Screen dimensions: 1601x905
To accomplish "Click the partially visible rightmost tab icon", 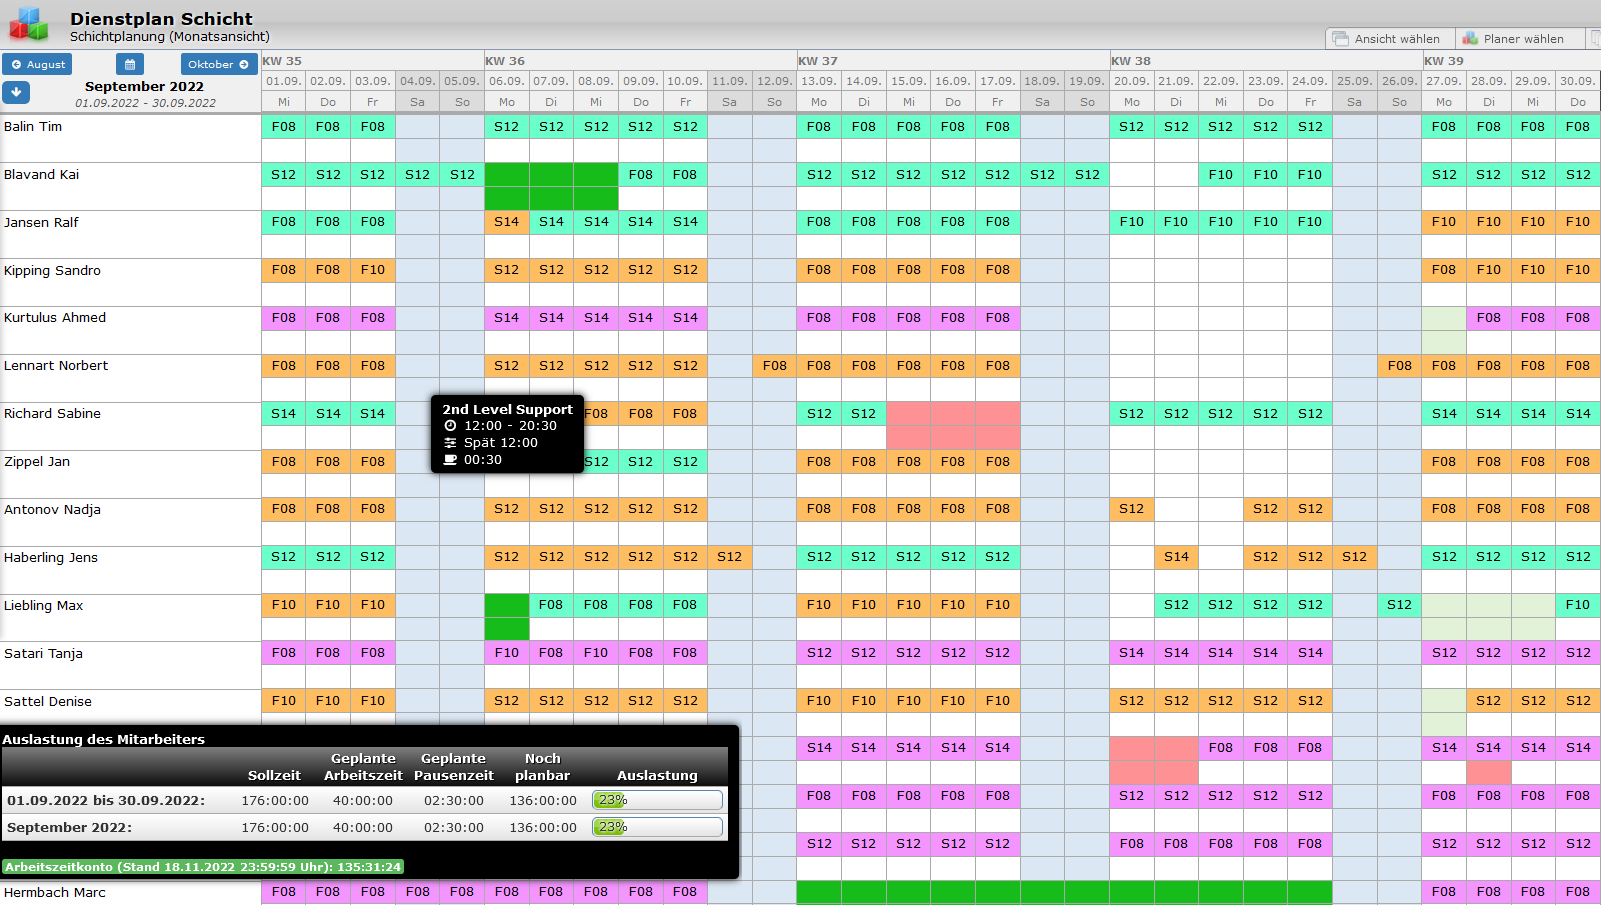I will click(1594, 38).
